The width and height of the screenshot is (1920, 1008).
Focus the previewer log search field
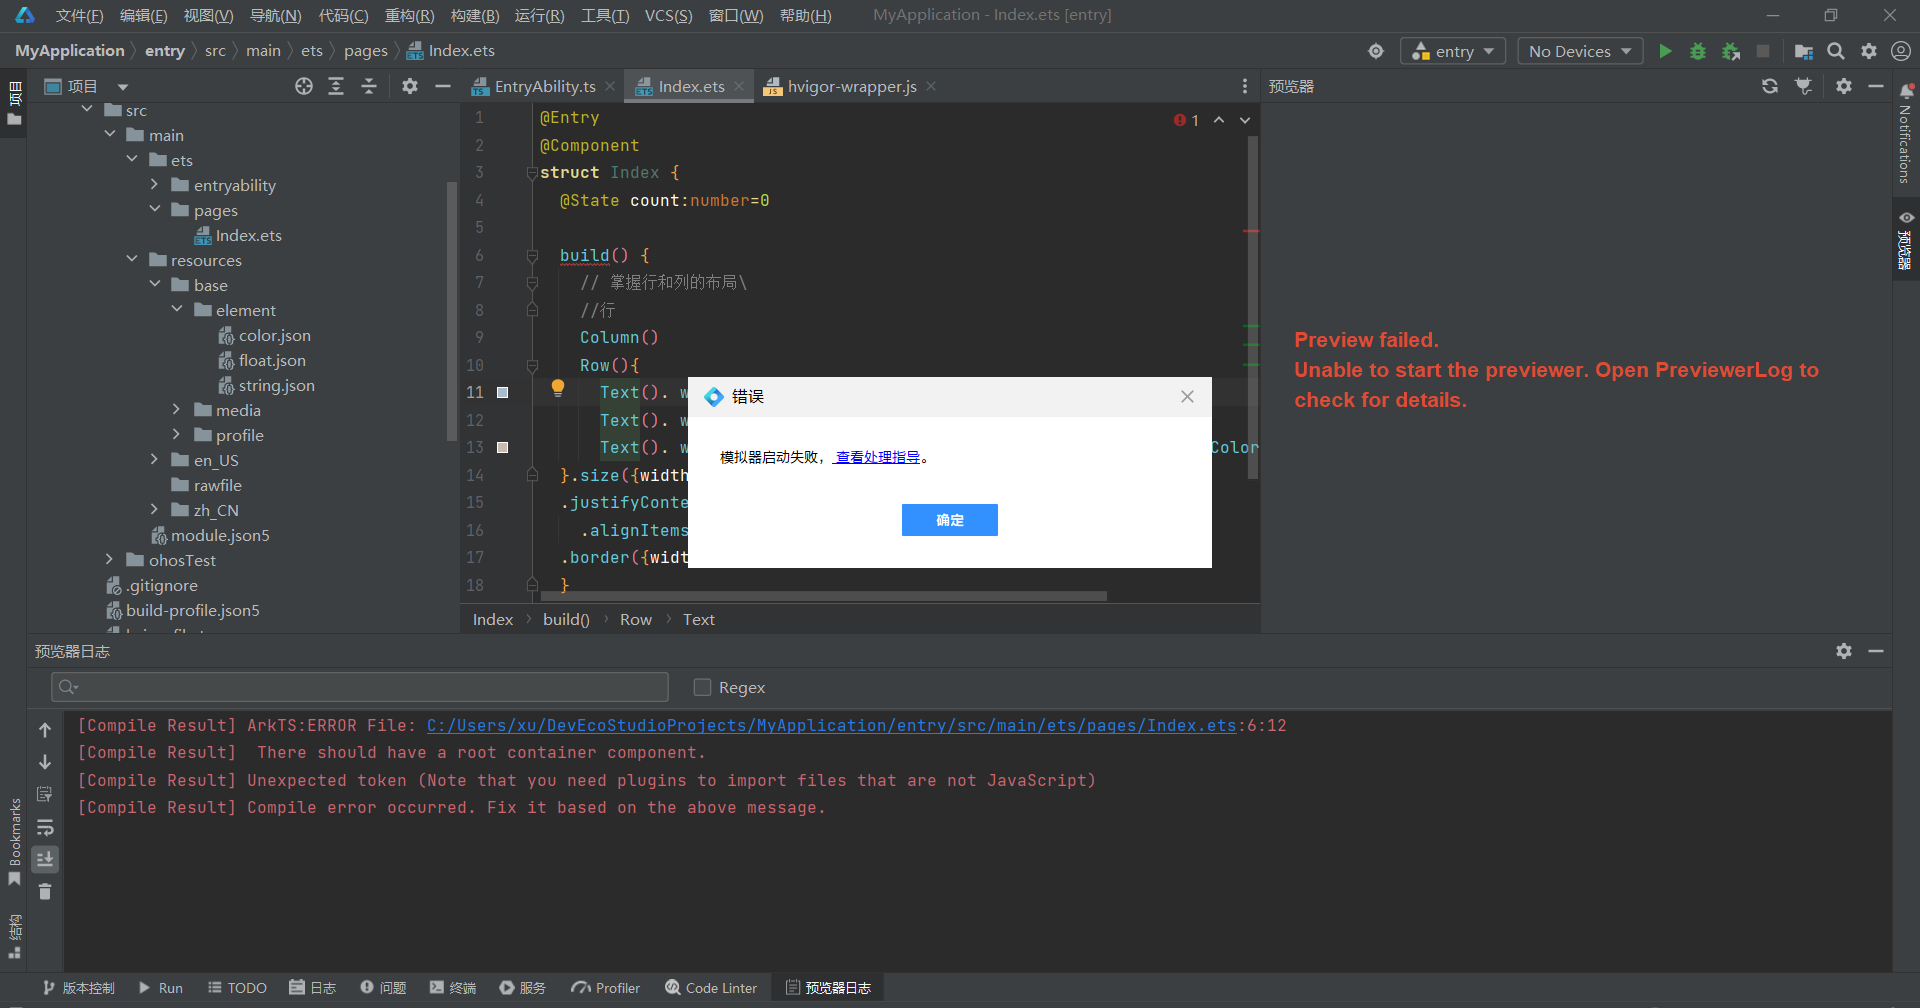click(x=360, y=687)
